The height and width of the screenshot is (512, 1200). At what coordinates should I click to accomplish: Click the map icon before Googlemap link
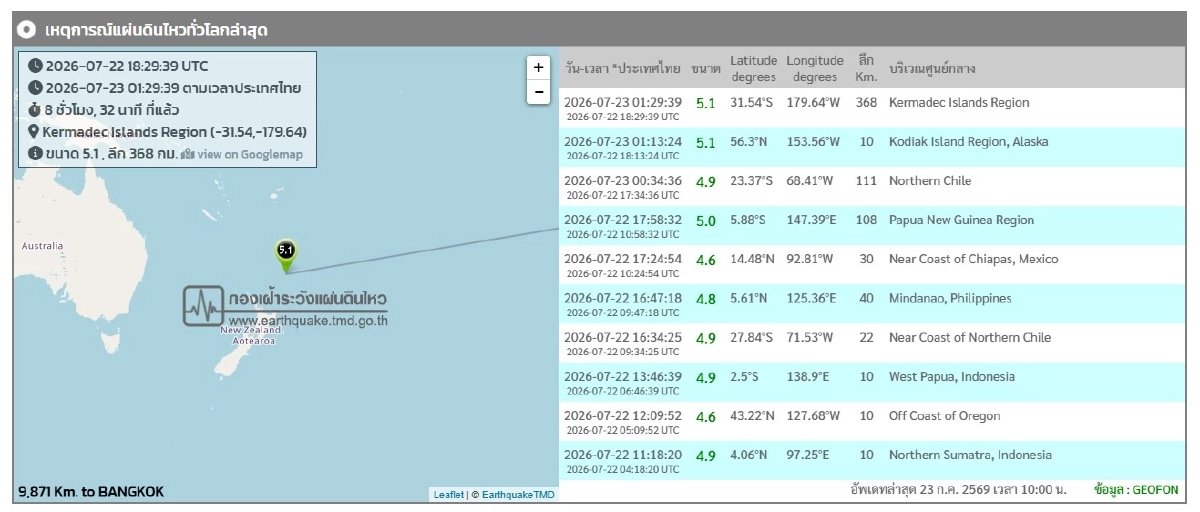click(188, 154)
